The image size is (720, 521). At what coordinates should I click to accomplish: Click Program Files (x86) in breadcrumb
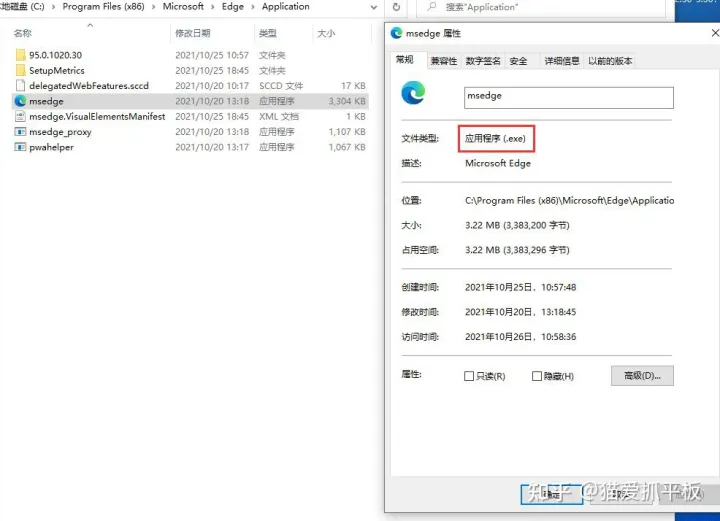[x=103, y=7]
